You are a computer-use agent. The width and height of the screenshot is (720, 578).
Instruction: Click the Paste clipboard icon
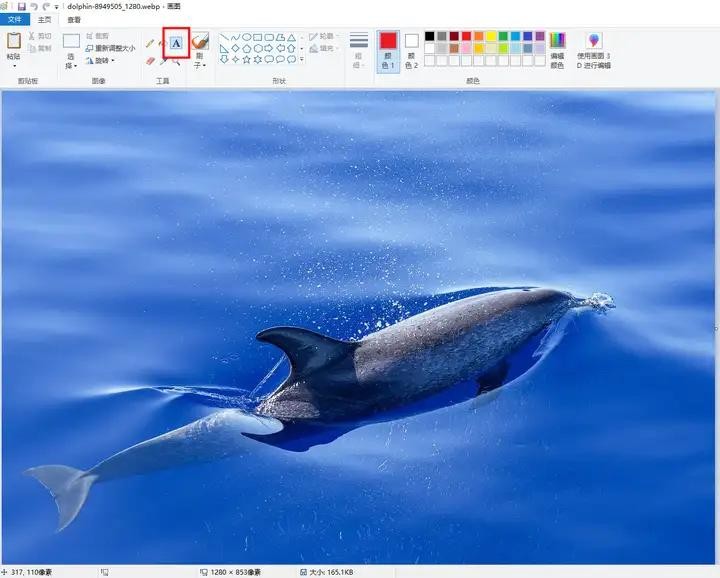pyautogui.click(x=14, y=42)
